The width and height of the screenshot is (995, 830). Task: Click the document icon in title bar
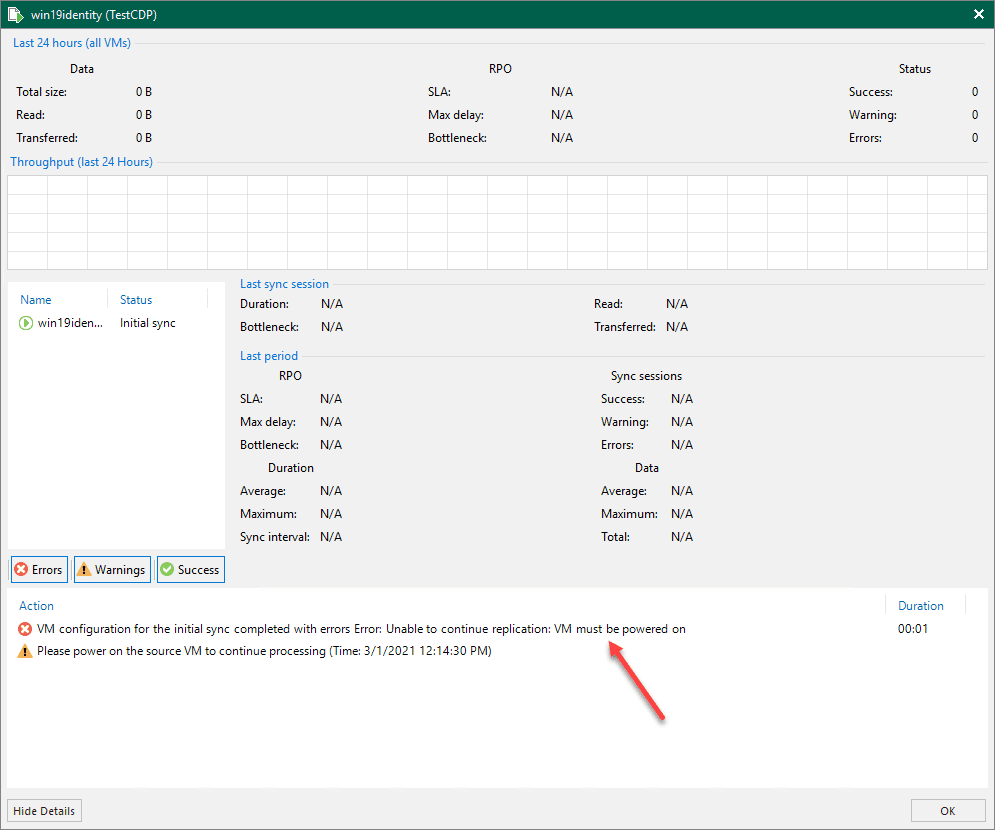pyautogui.click(x=15, y=14)
